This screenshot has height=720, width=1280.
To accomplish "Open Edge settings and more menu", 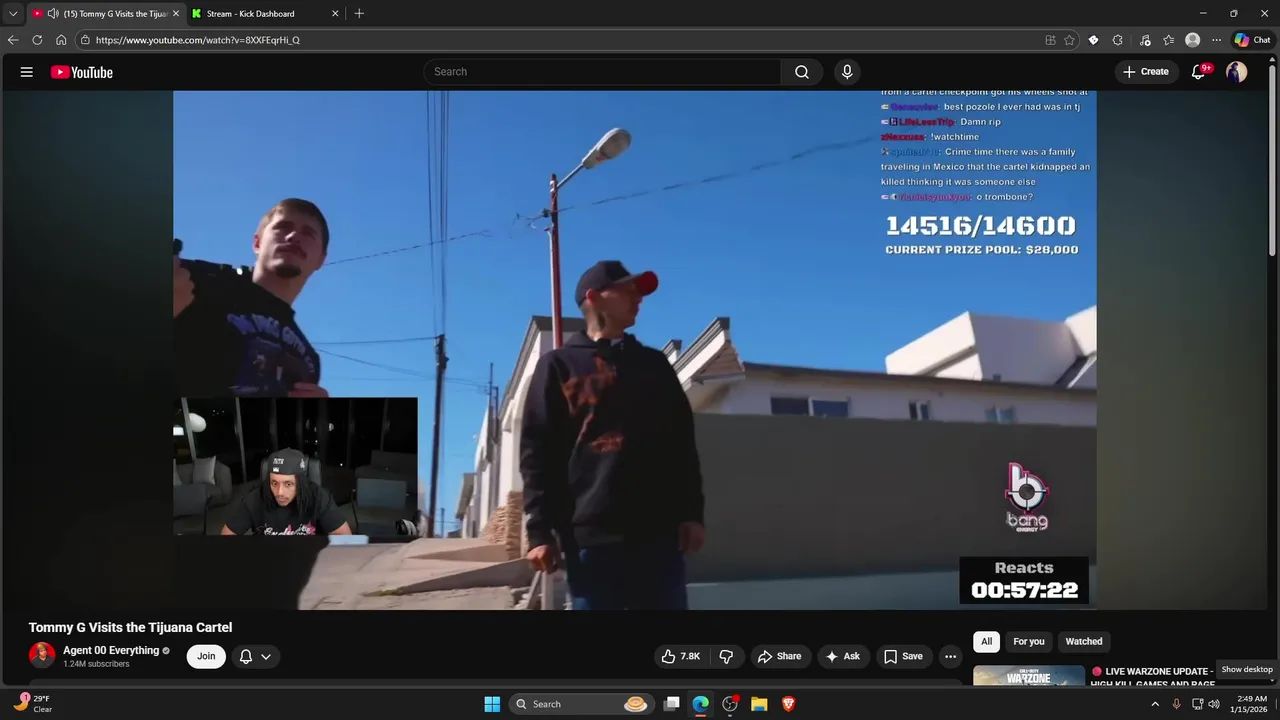I will tap(1216, 40).
